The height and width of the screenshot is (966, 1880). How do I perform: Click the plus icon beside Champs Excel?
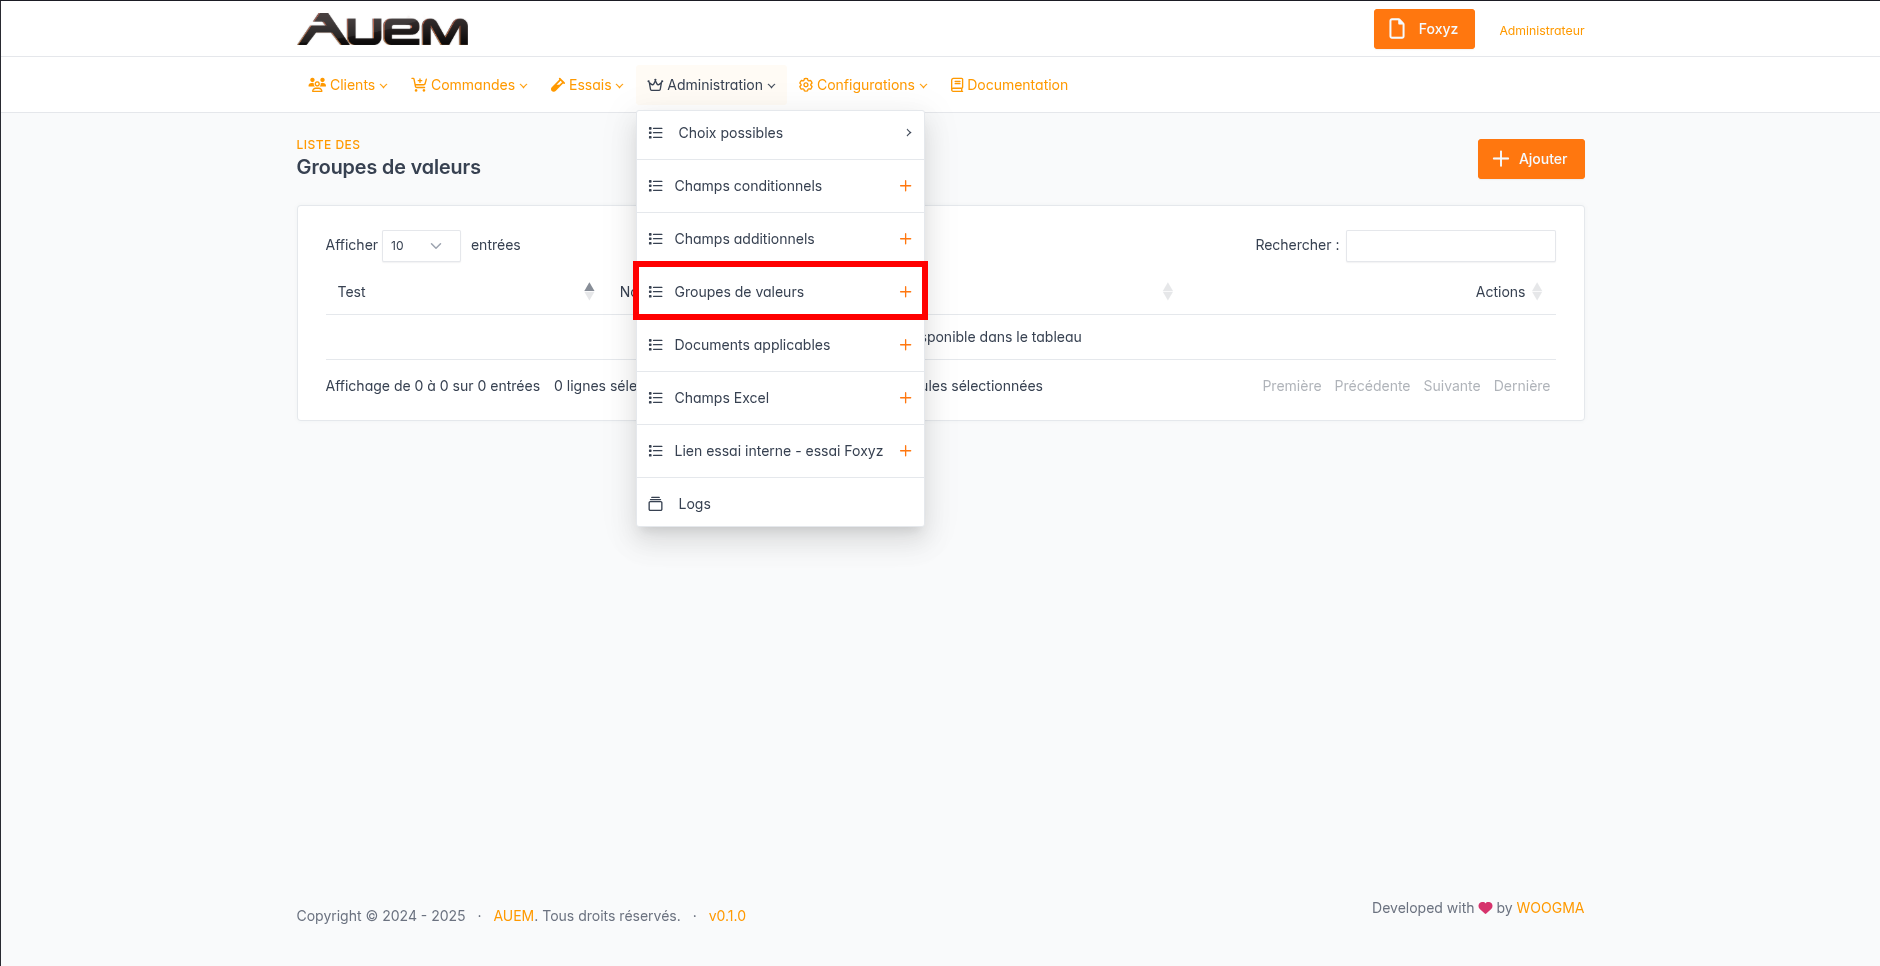[905, 398]
